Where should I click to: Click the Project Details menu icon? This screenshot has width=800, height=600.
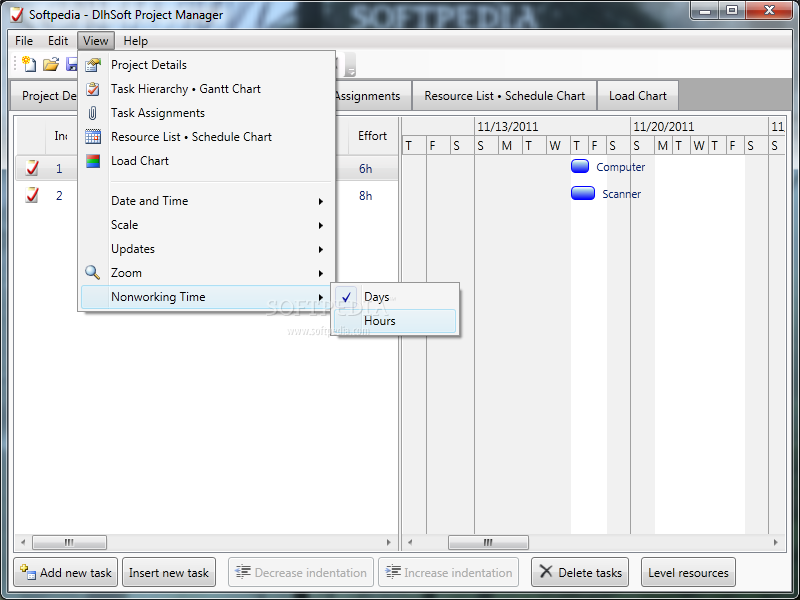click(93, 65)
